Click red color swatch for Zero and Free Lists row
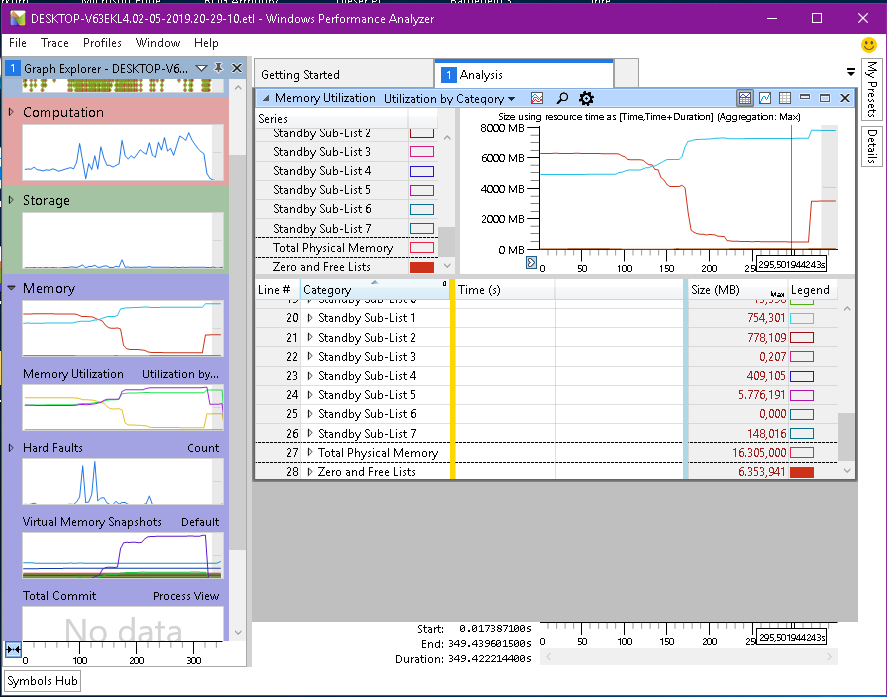Screen dimensions: 887x697 pyautogui.click(x=801, y=472)
